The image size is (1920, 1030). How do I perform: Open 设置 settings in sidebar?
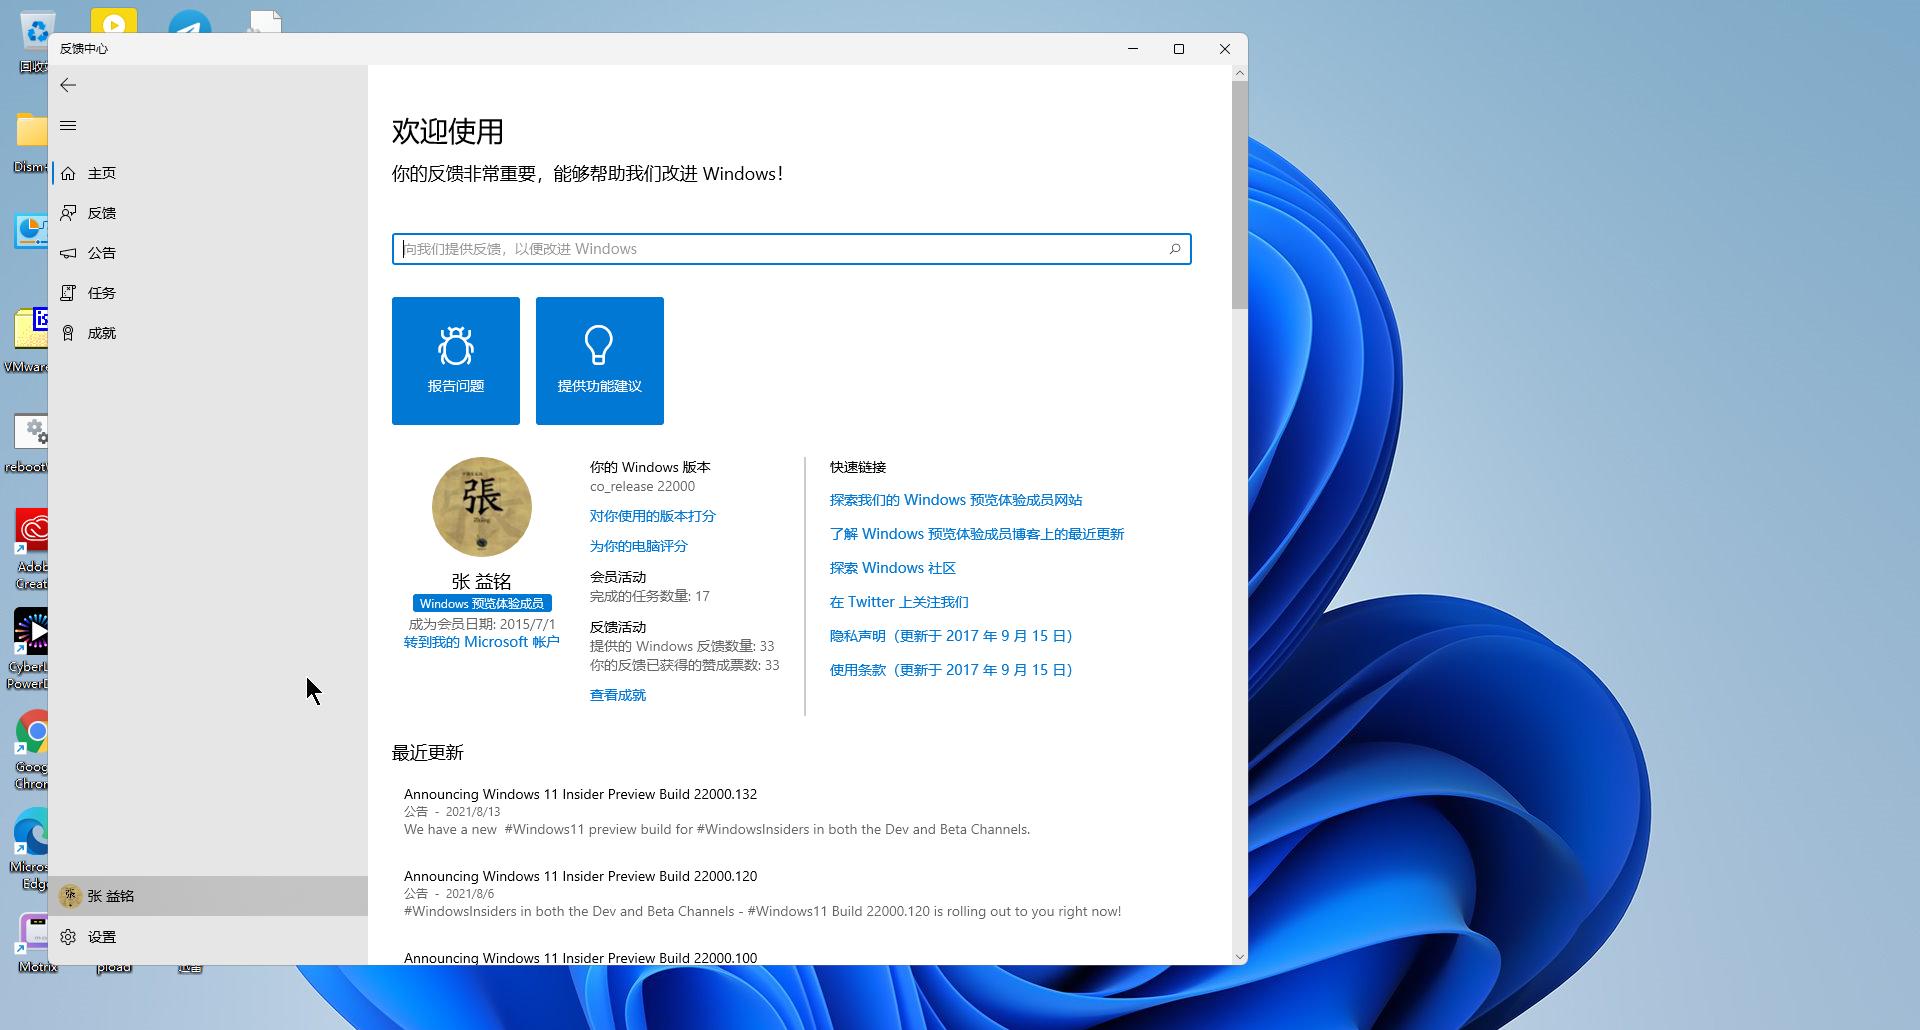208,937
